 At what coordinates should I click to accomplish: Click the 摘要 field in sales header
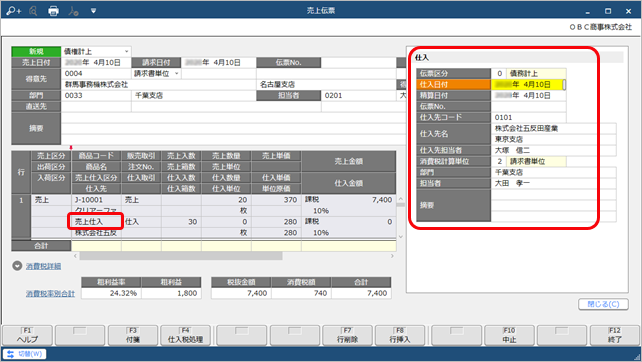(x=233, y=128)
